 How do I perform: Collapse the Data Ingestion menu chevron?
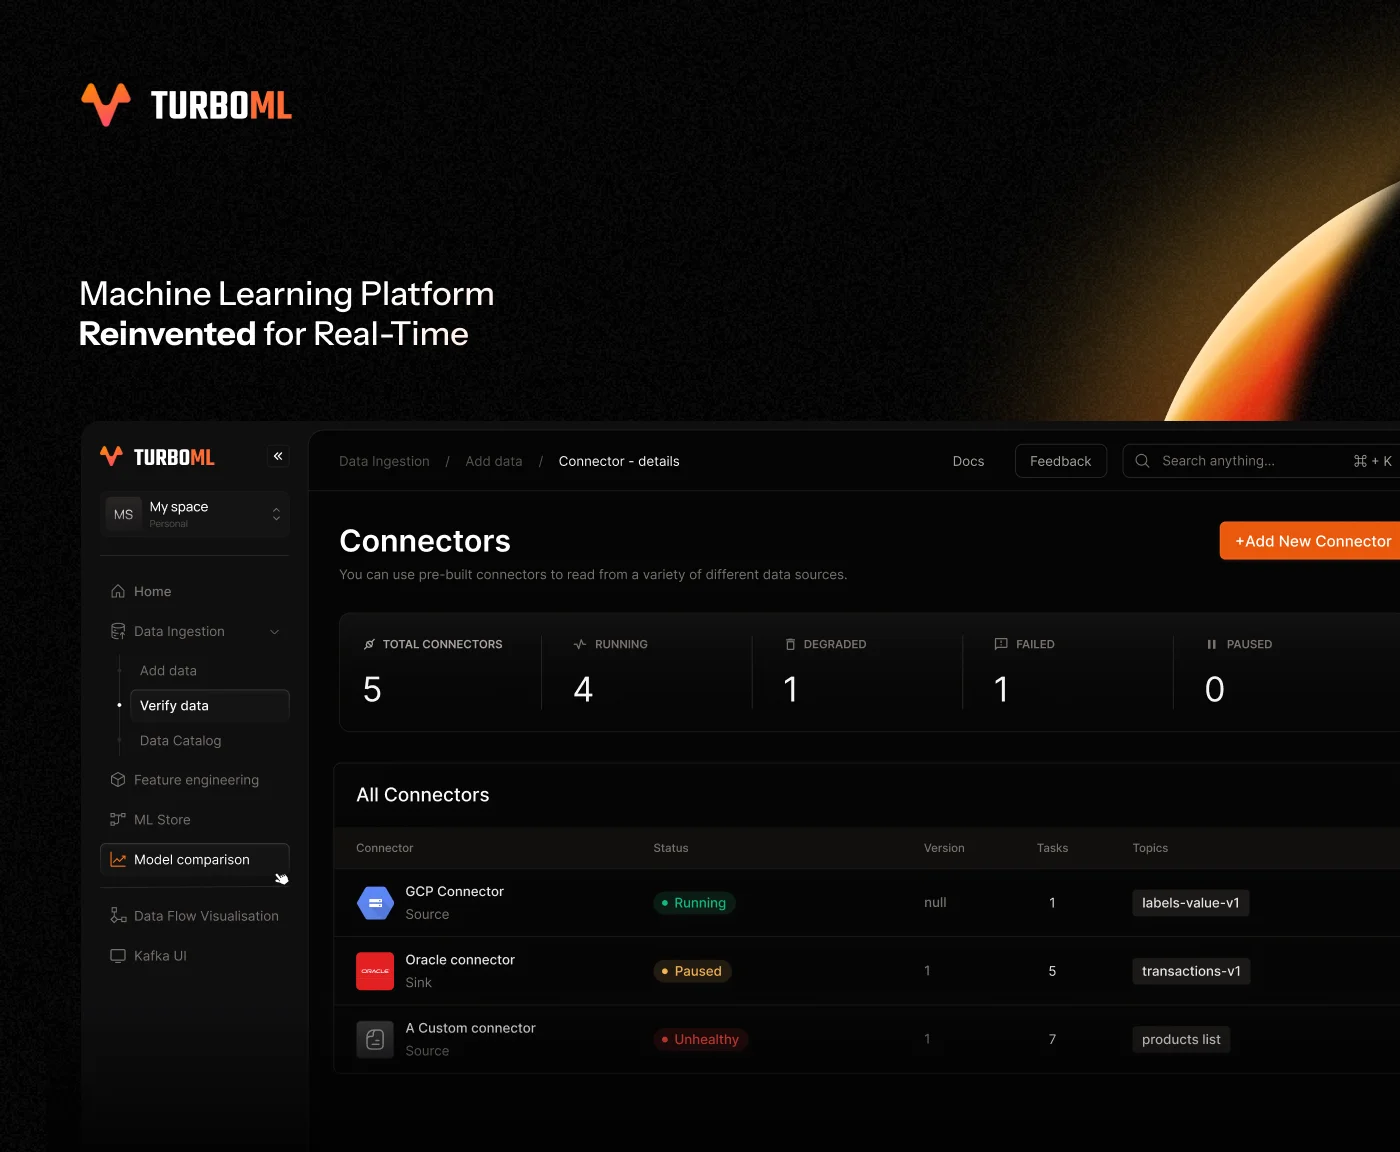(x=275, y=632)
